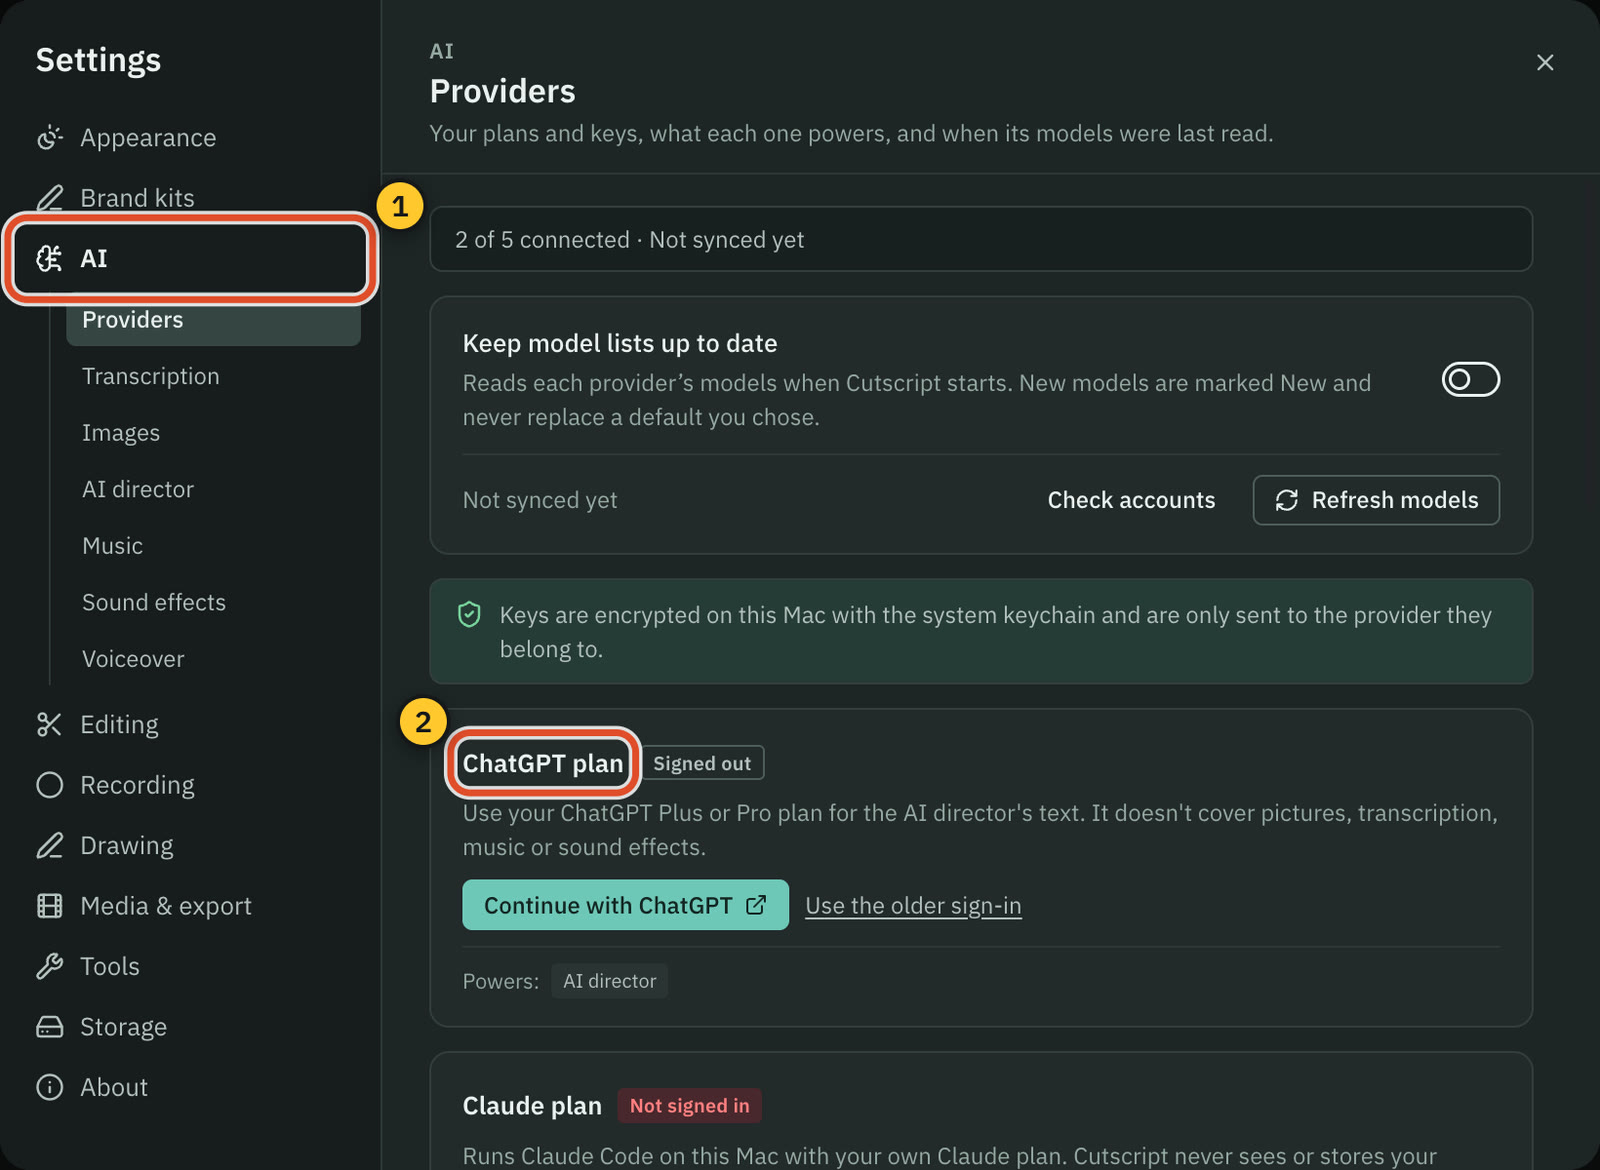Click the Storage drive icon
Screen dimensions: 1600x1170
coord(50,1027)
